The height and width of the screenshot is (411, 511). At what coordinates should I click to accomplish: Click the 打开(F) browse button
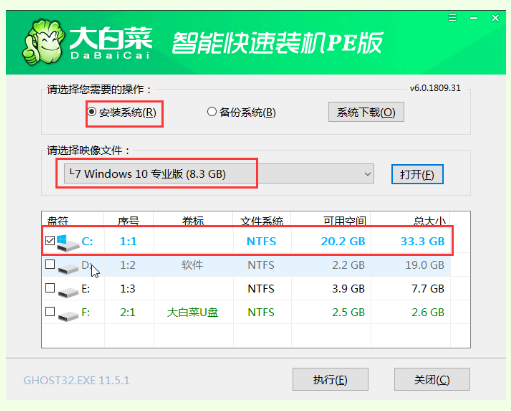417,174
